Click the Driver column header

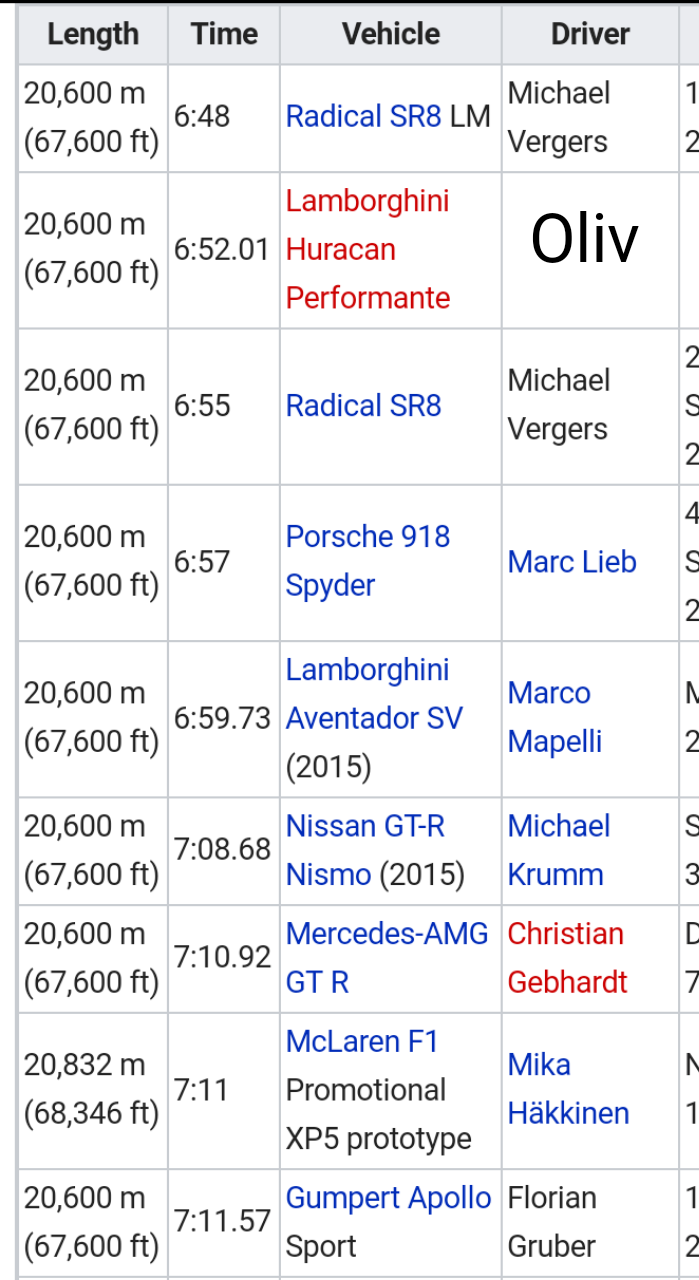pos(590,35)
